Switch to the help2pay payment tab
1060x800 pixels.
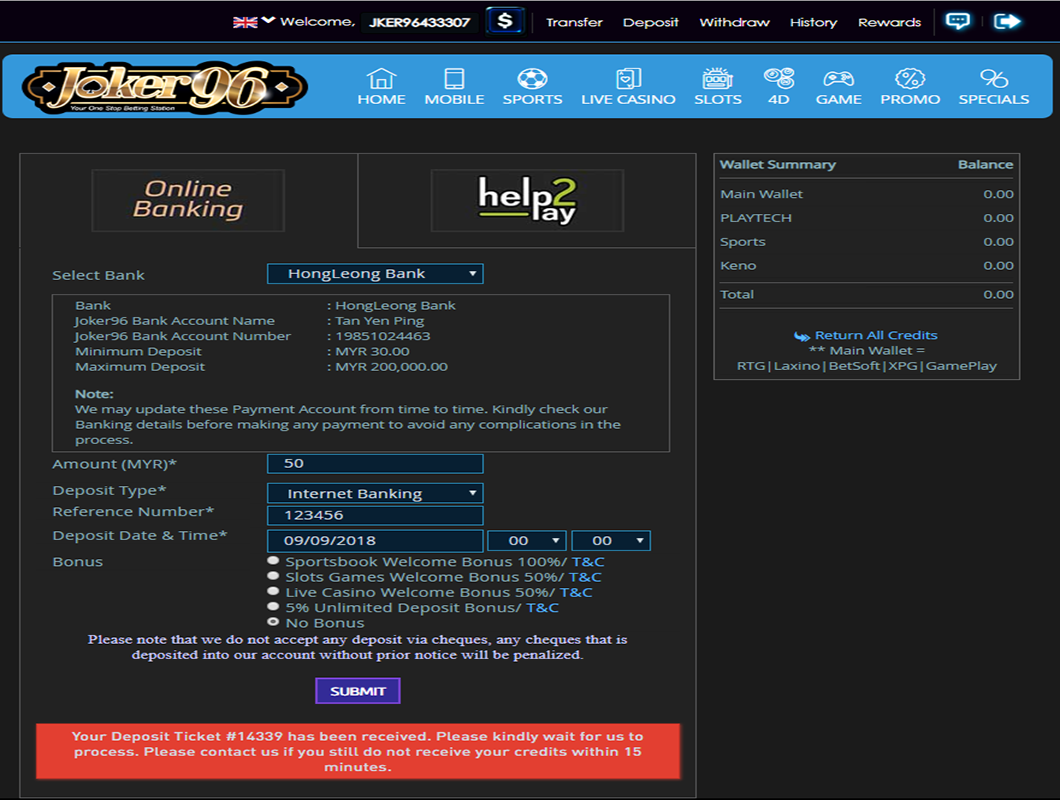pyautogui.click(x=527, y=200)
